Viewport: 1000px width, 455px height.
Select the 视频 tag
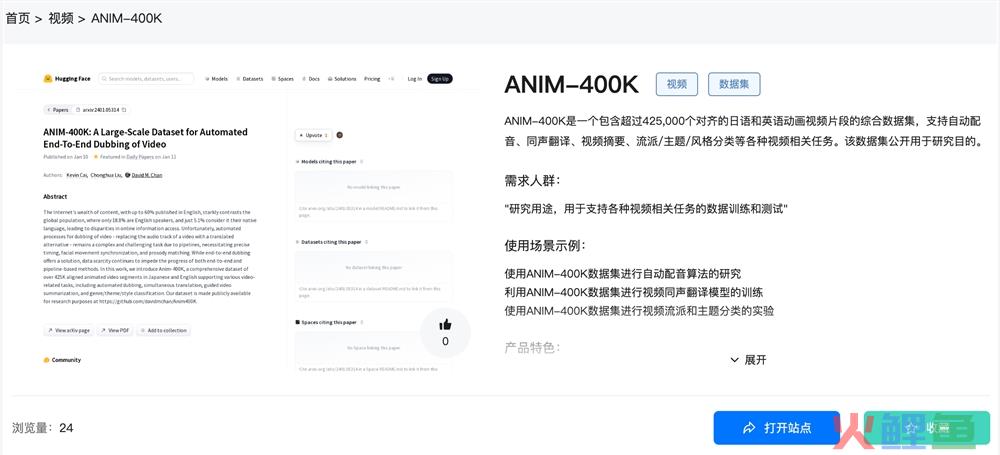pyautogui.click(x=676, y=84)
